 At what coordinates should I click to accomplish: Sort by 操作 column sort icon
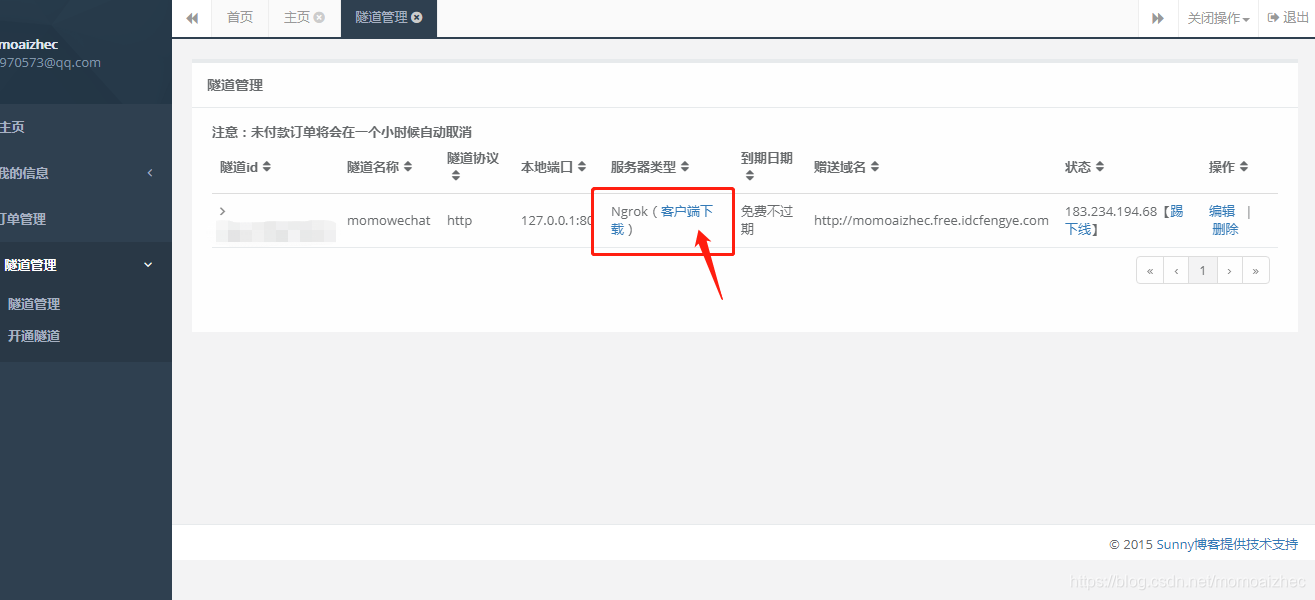point(1244,167)
